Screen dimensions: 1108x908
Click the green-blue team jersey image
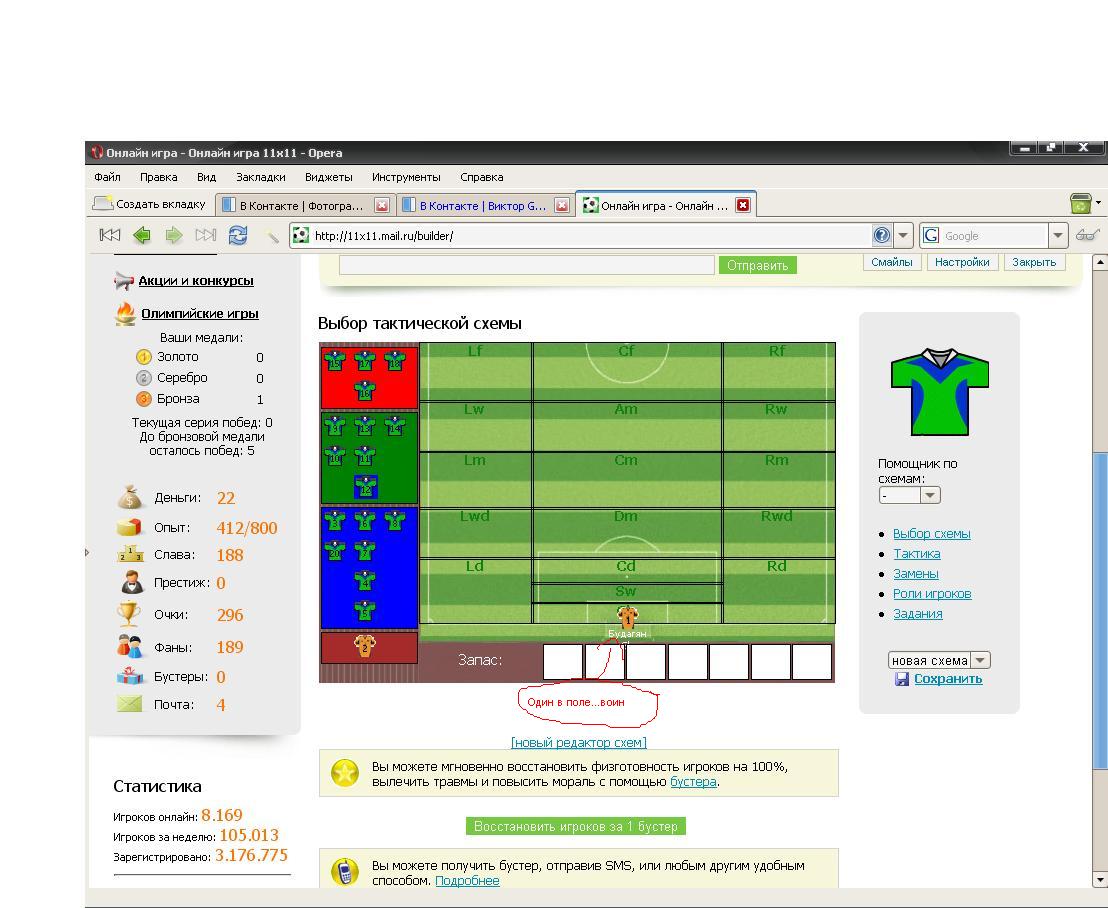click(939, 391)
